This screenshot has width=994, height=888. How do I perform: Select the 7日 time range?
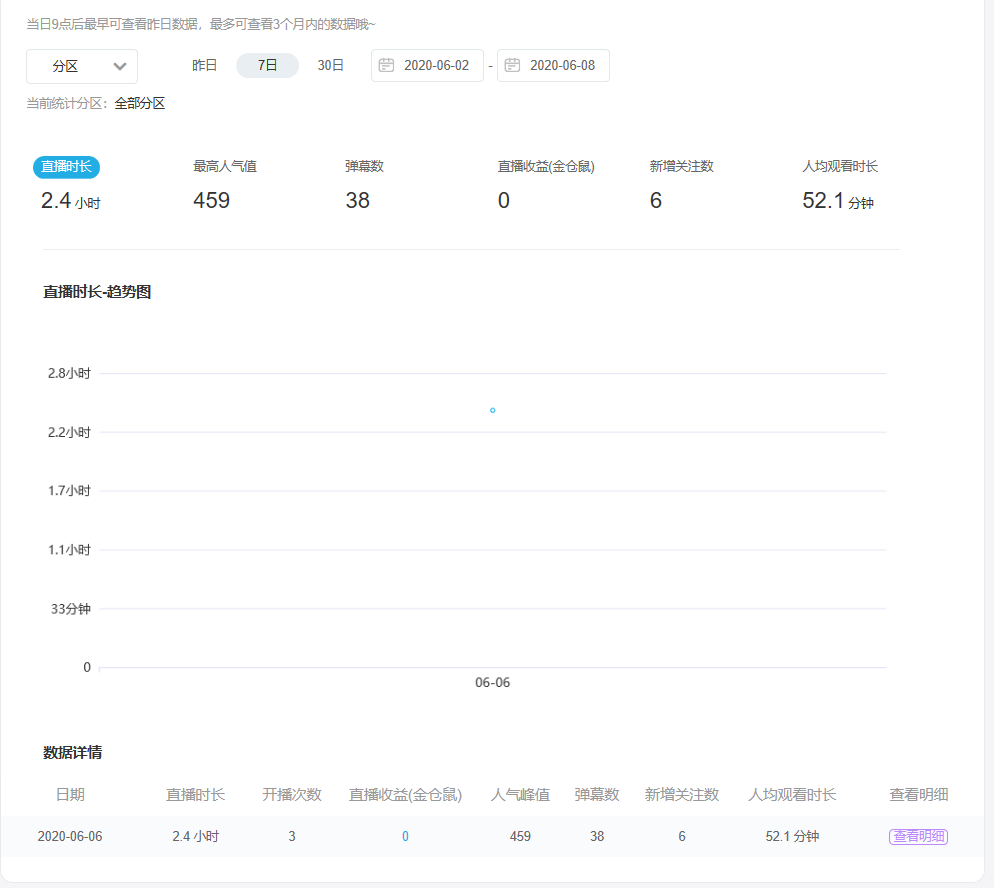click(x=267, y=65)
